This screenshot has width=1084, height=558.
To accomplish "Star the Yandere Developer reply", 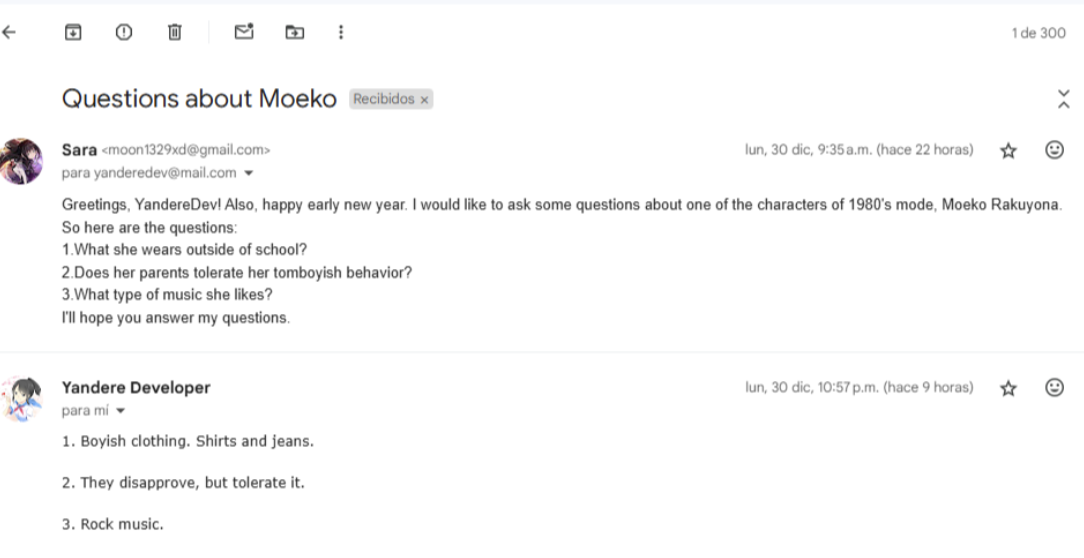I will pos(1008,388).
